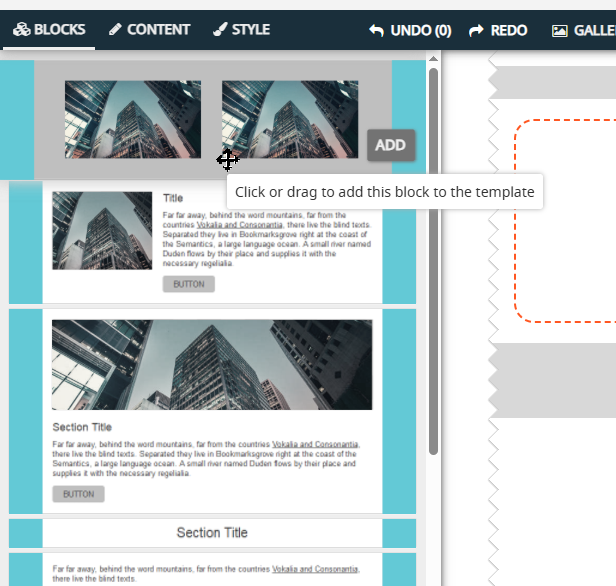This screenshot has width=616, height=586.
Task: Click the blocks panel vertical scrollbar thumb
Action: pos(433,262)
